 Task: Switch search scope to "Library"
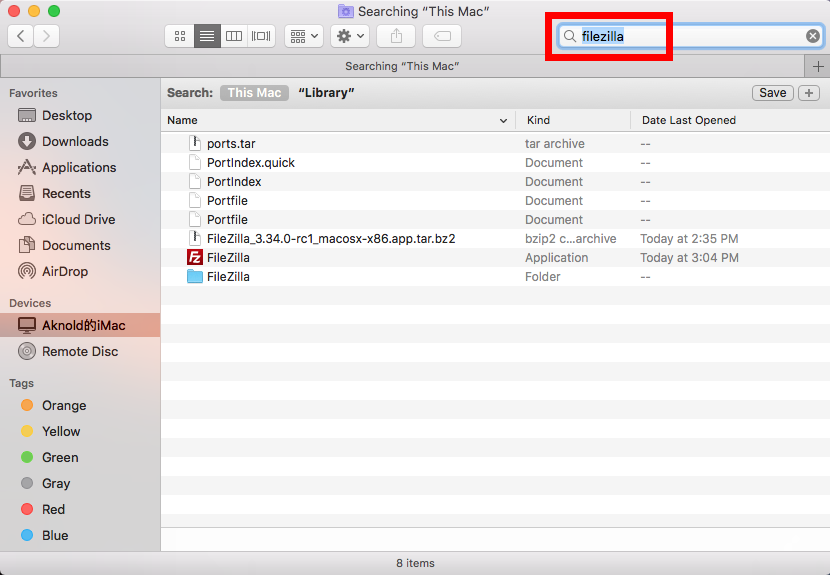pyautogui.click(x=326, y=93)
